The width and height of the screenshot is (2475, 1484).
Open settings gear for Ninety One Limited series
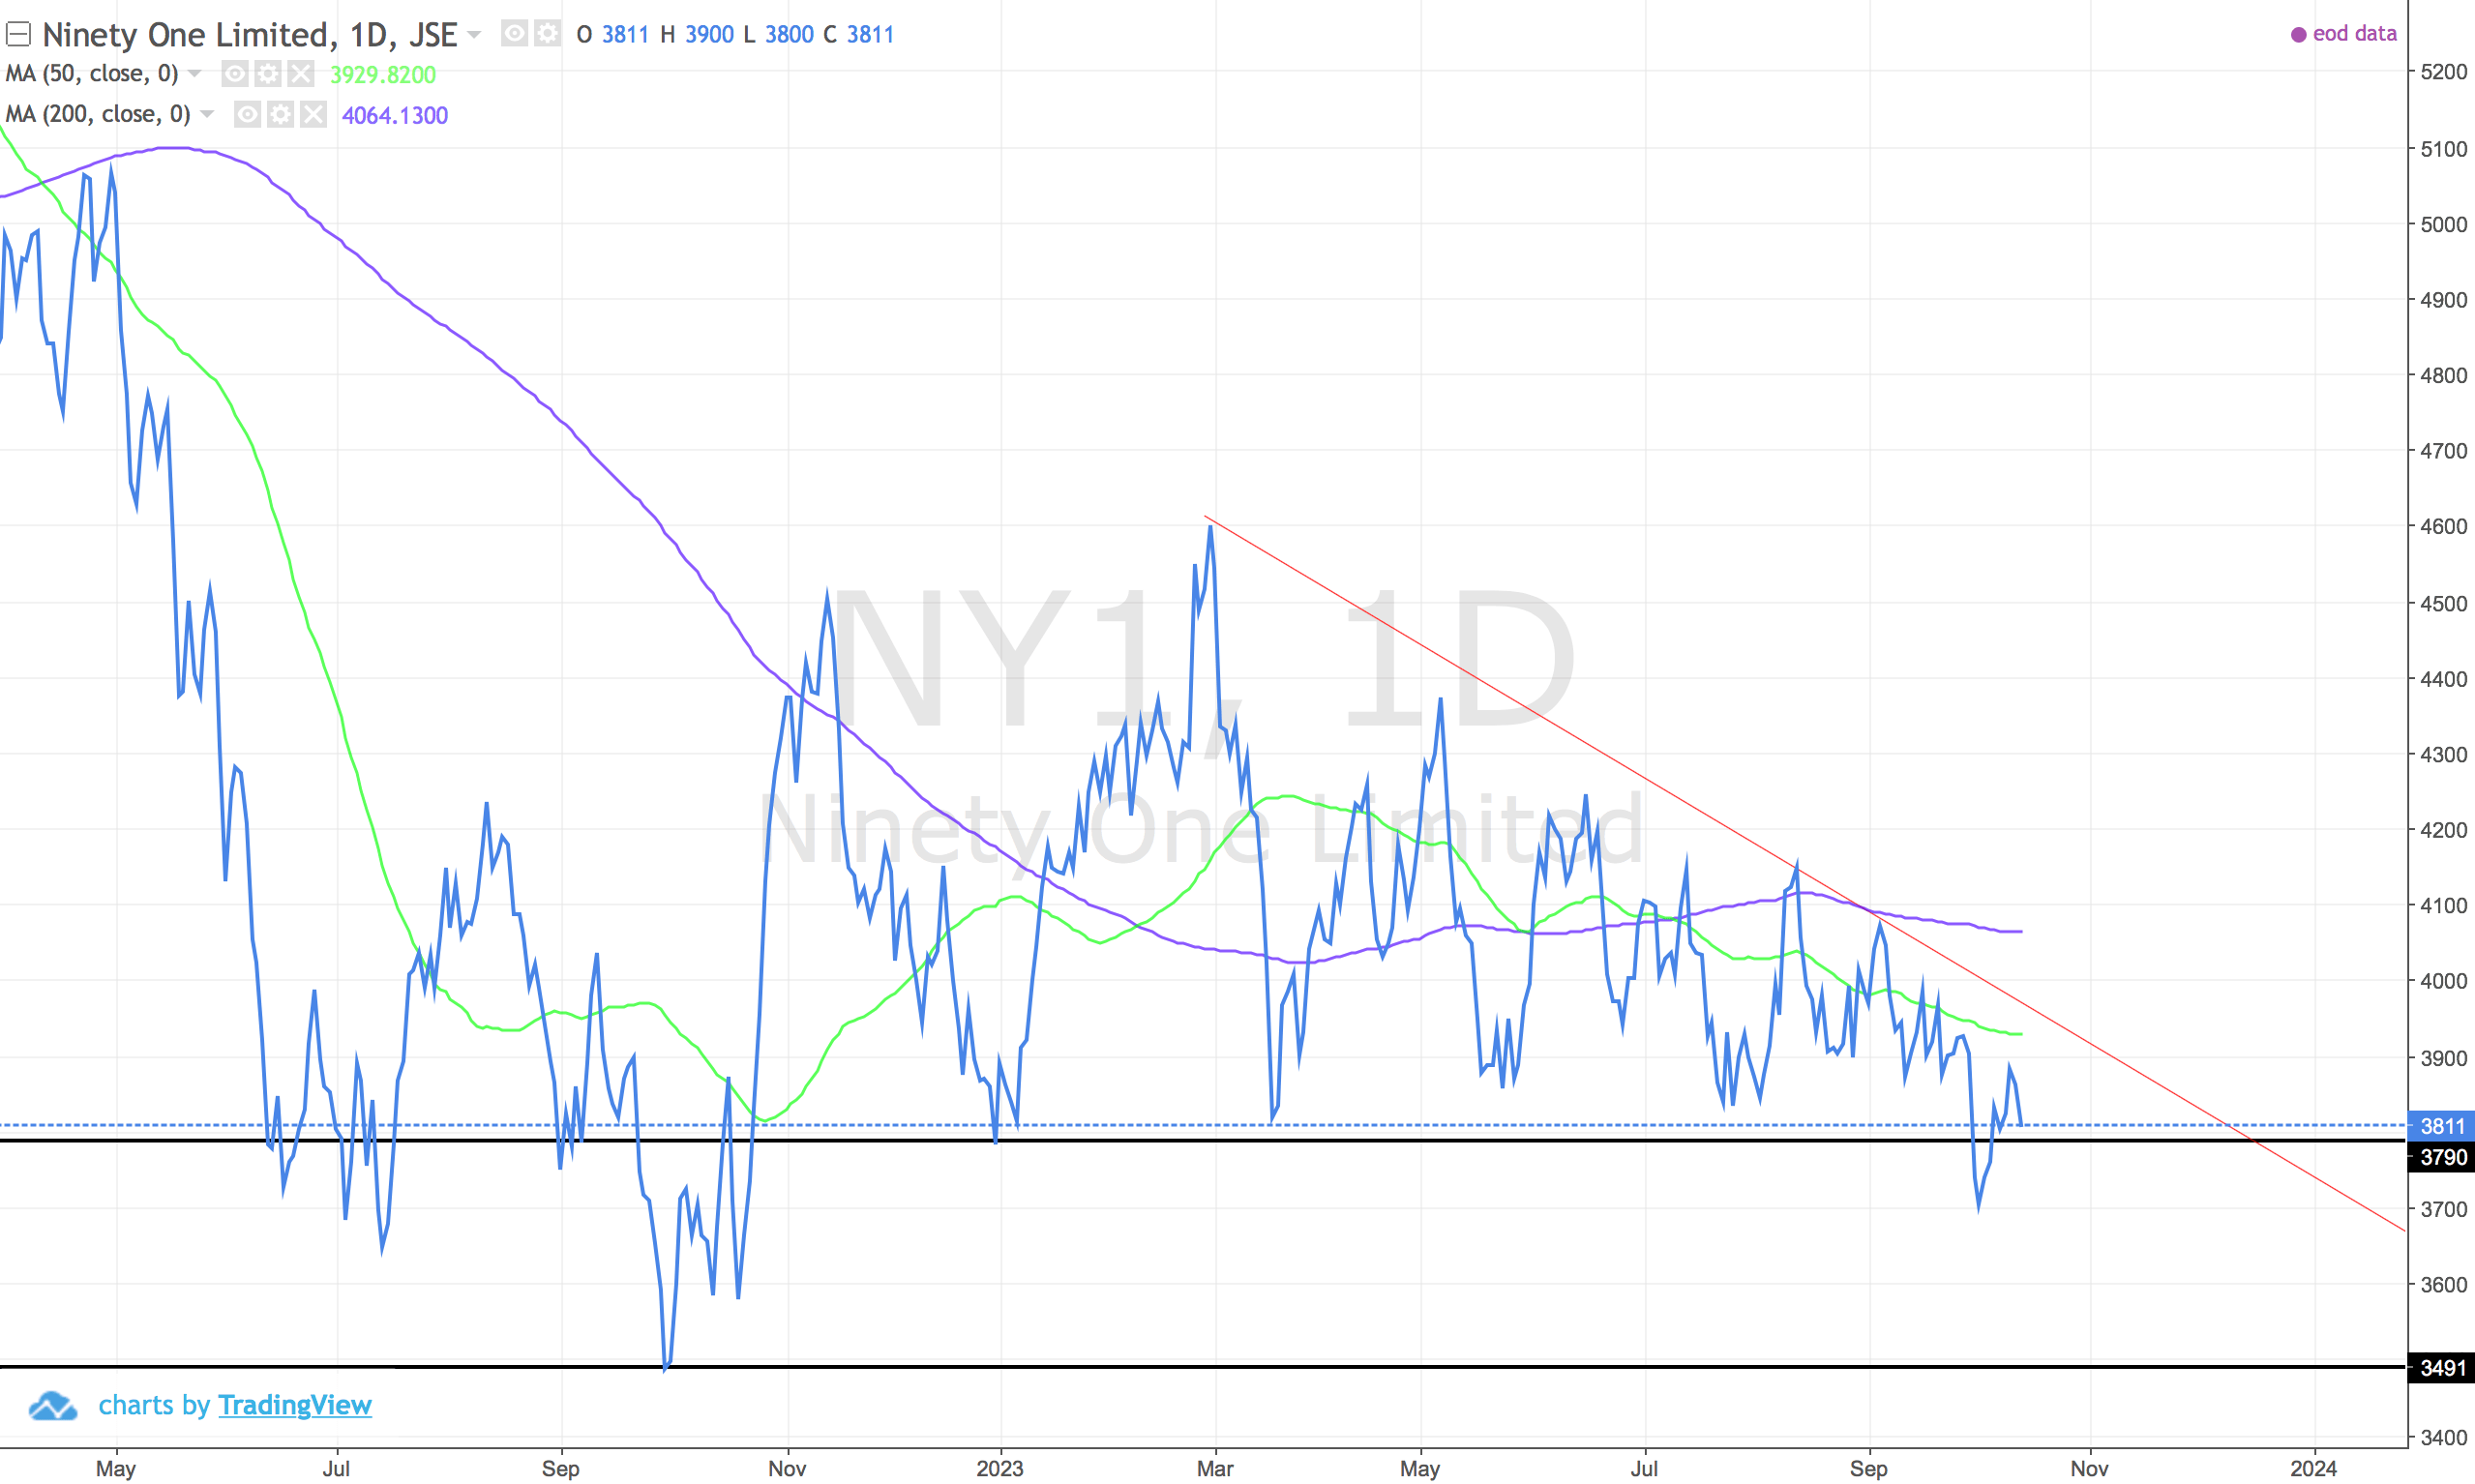pos(547,34)
